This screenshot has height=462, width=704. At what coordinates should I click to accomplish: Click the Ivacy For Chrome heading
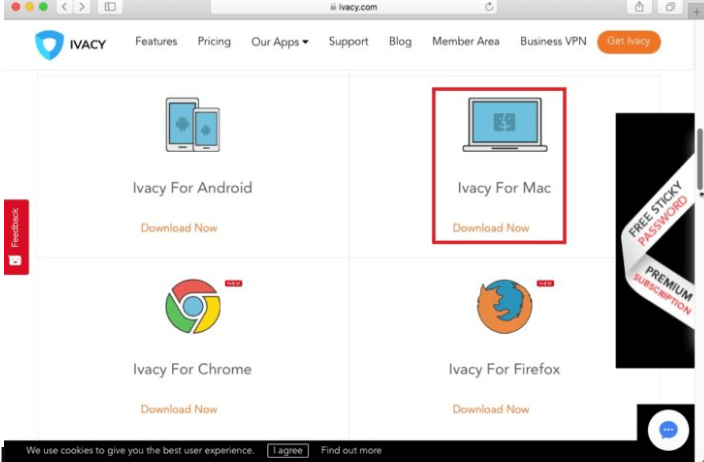(193, 369)
